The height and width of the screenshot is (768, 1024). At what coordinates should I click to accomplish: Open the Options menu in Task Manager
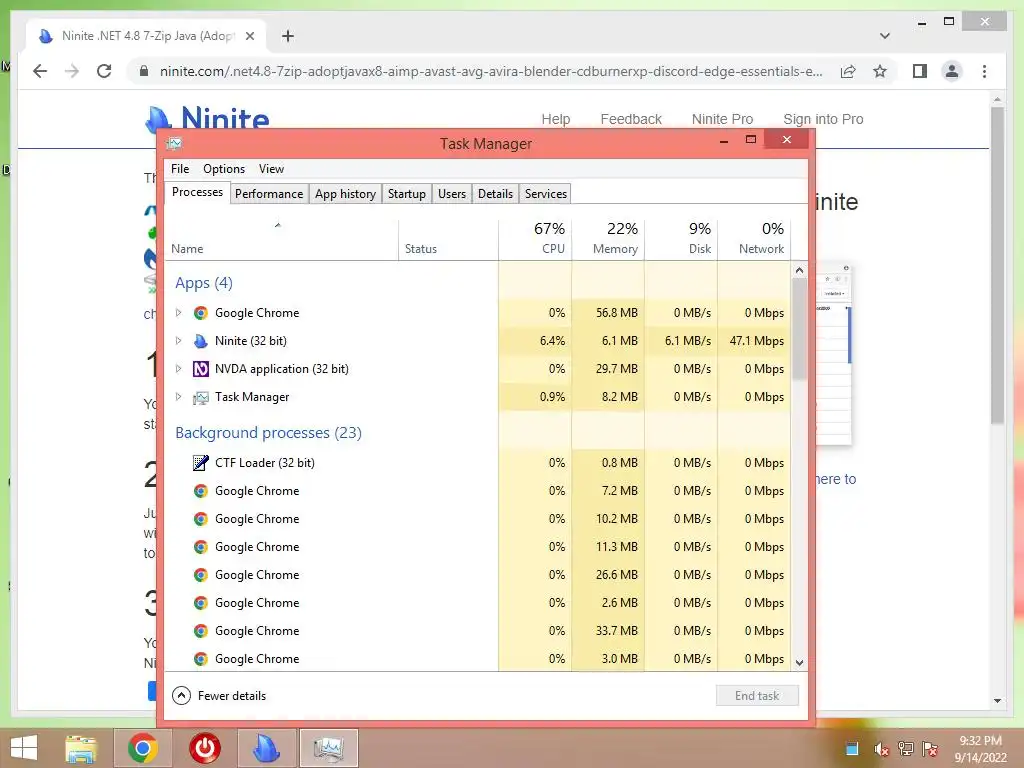224,168
